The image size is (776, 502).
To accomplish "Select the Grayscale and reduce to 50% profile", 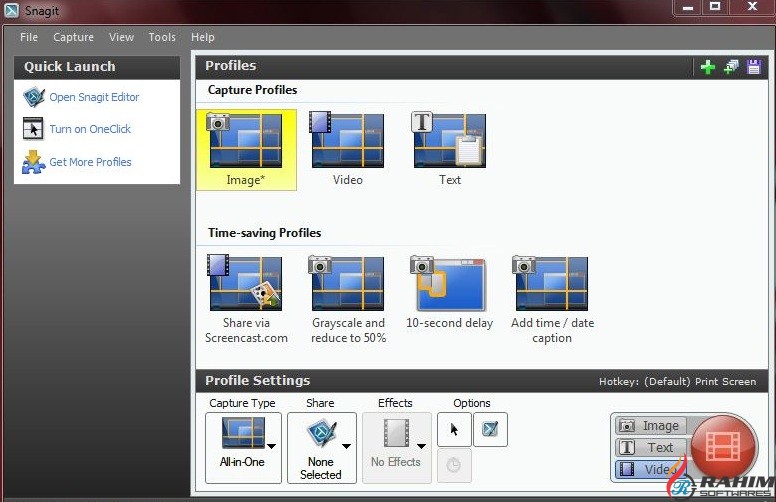I will tap(348, 300).
